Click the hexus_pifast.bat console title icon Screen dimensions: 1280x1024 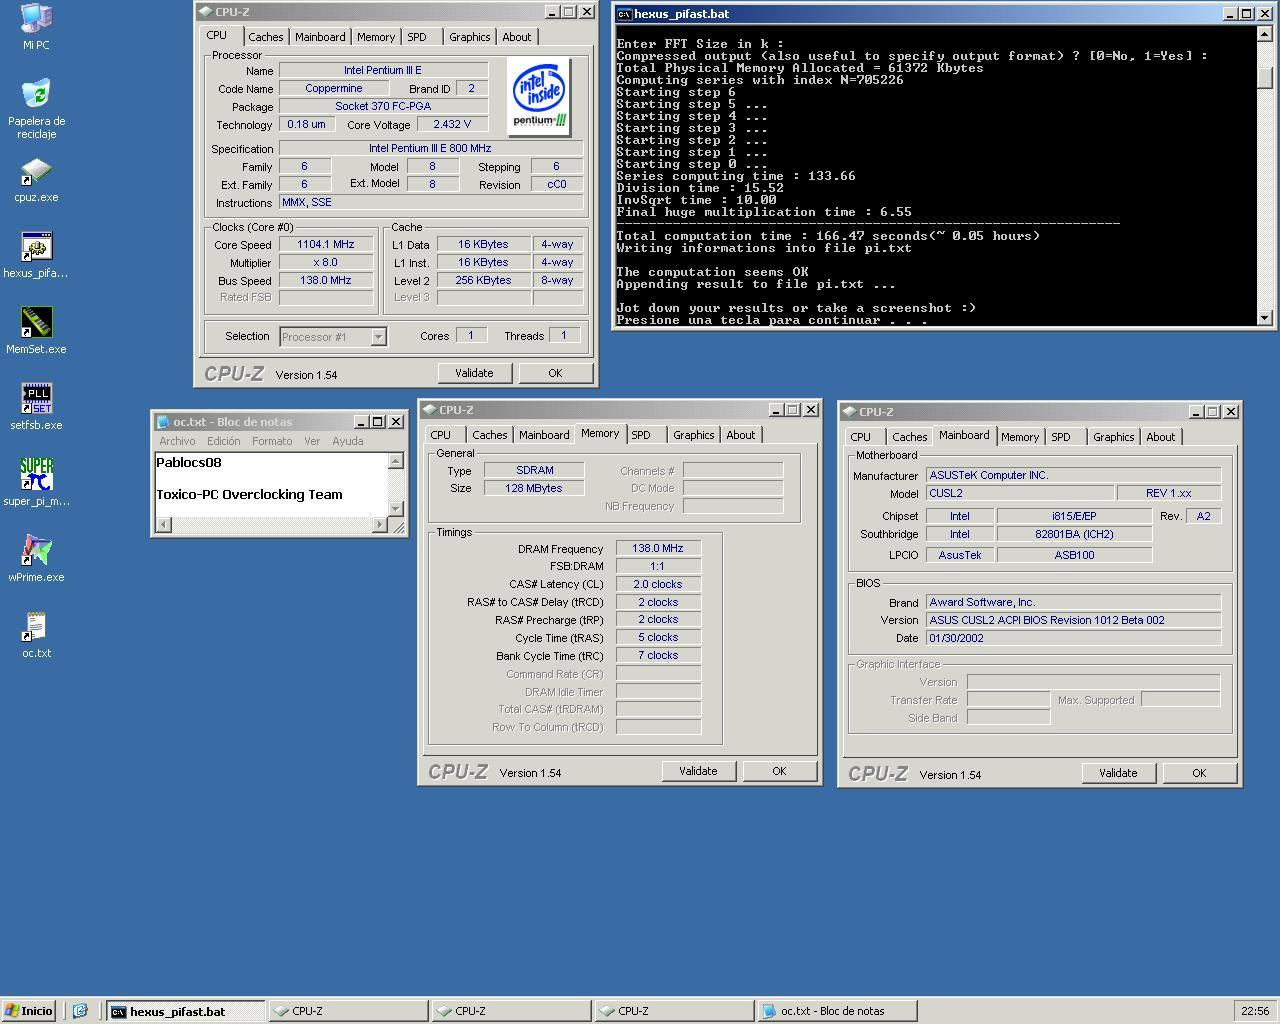click(x=624, y=14)
